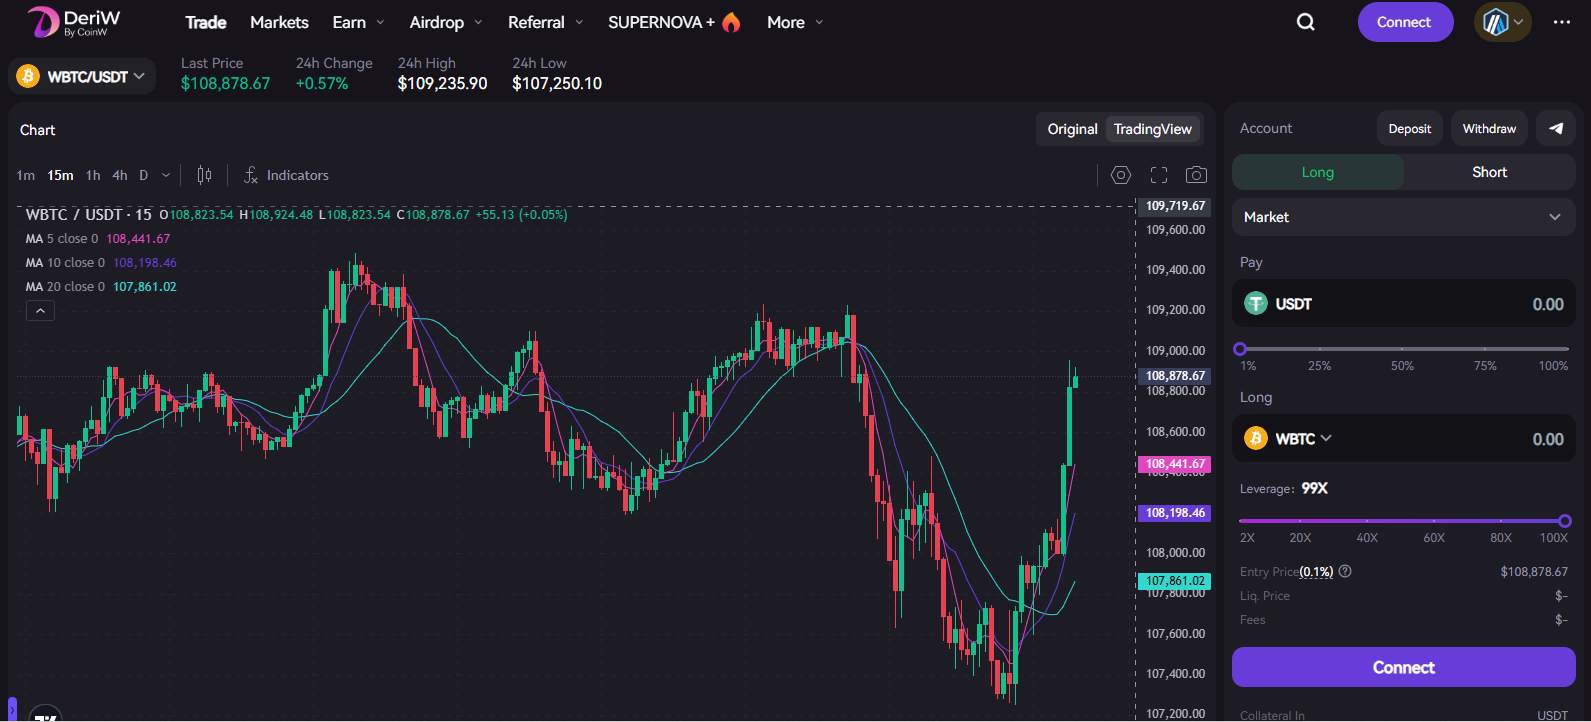Open the three-dot more options menu
The height and width of the screenshot is (722, 1591).
(1561, 22)
